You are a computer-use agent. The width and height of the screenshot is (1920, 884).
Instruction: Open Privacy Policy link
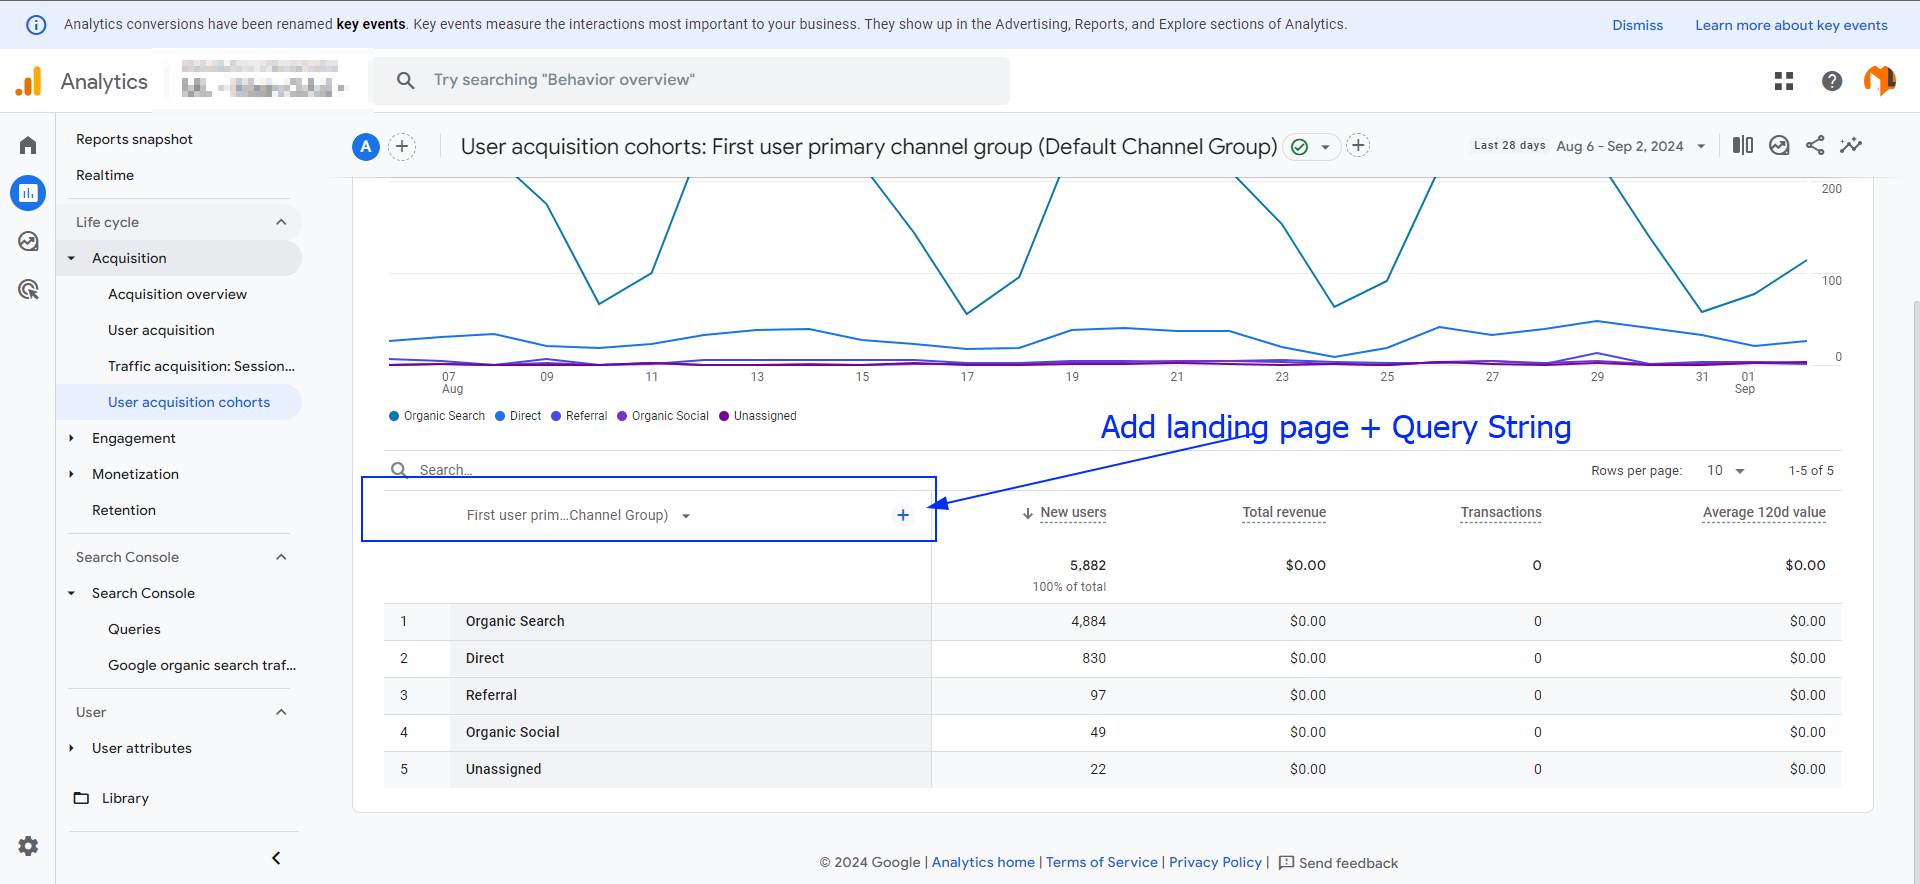tap(1215, 862)
